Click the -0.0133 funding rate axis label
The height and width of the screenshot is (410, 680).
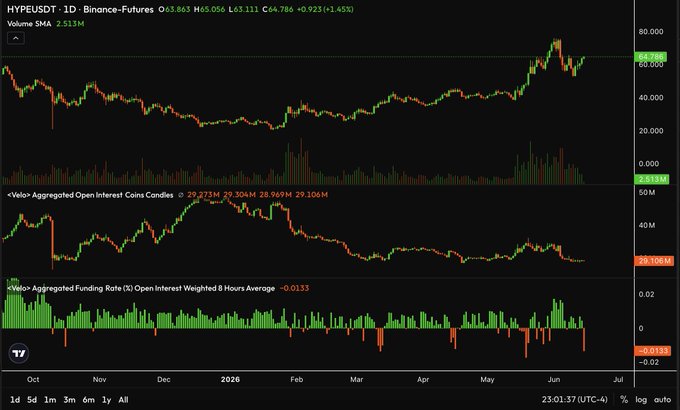(x=653, y=351)
